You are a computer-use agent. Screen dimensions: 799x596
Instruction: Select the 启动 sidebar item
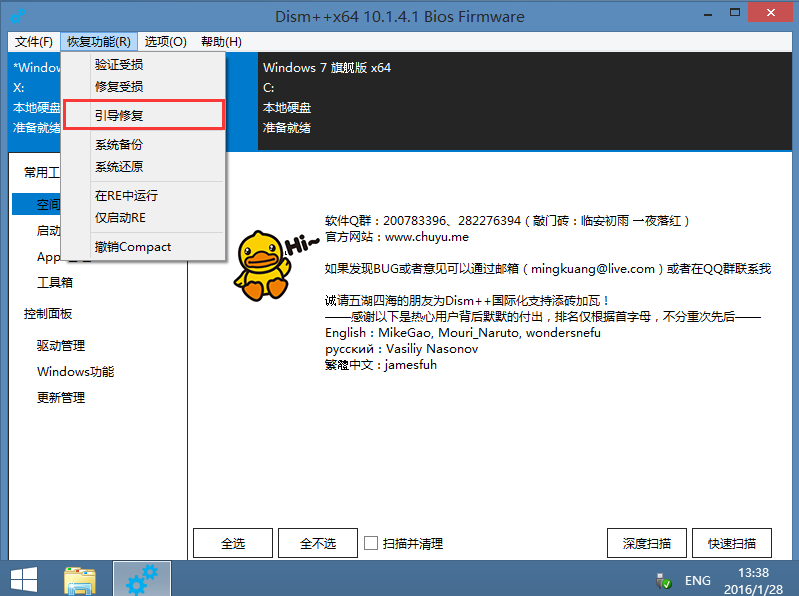[49, 231]
